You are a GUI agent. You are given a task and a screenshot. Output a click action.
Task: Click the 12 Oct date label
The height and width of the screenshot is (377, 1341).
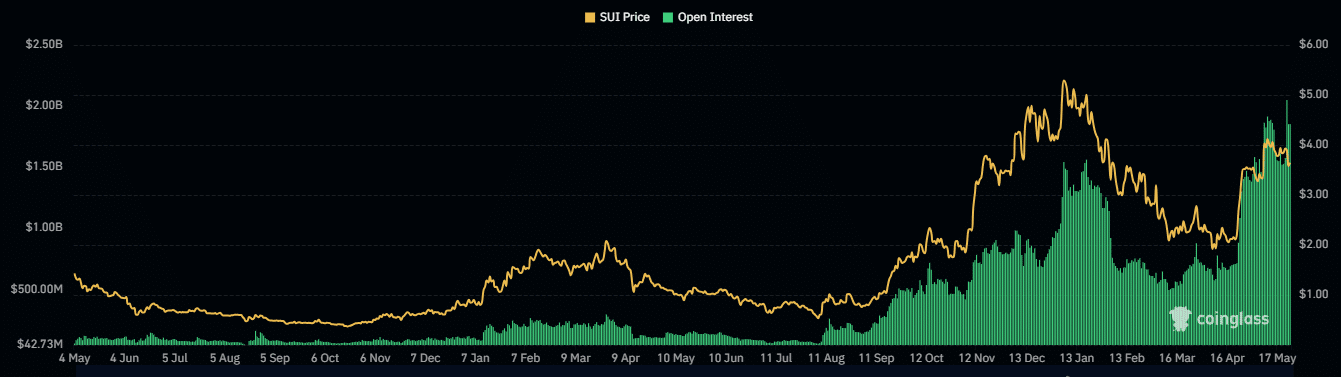click(926, 357)
